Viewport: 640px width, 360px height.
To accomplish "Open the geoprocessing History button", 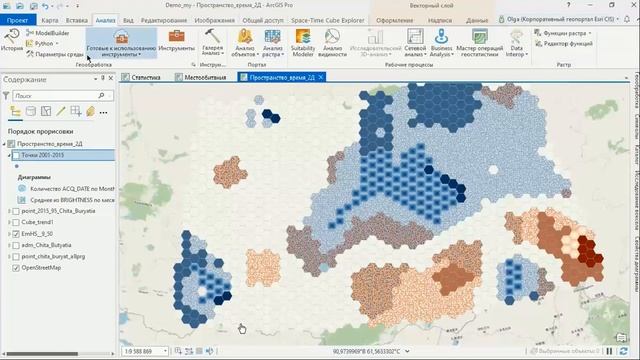I will (x=11, y=40).
